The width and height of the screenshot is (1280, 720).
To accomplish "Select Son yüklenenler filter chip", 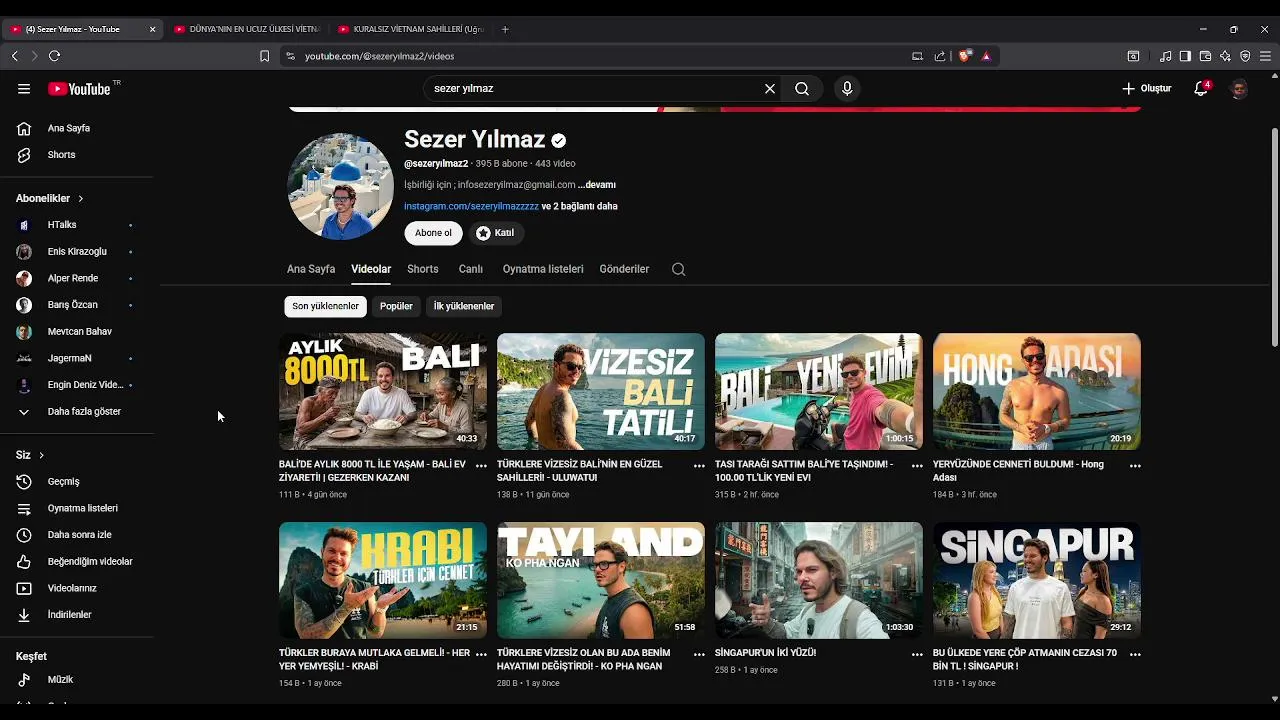I will pyautogui.click(x=325, y=306).
